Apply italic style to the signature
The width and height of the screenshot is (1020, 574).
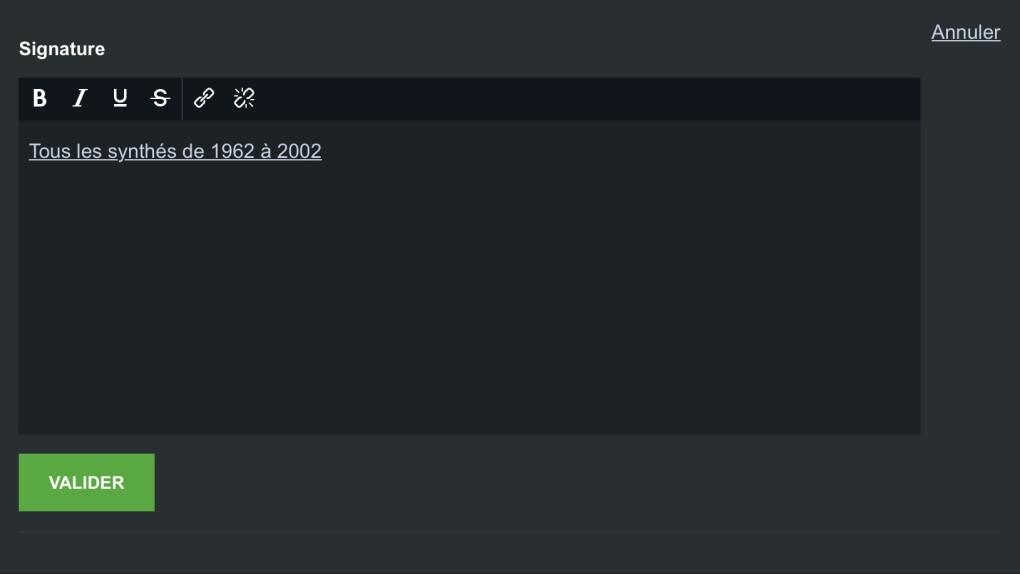[80, 98]
